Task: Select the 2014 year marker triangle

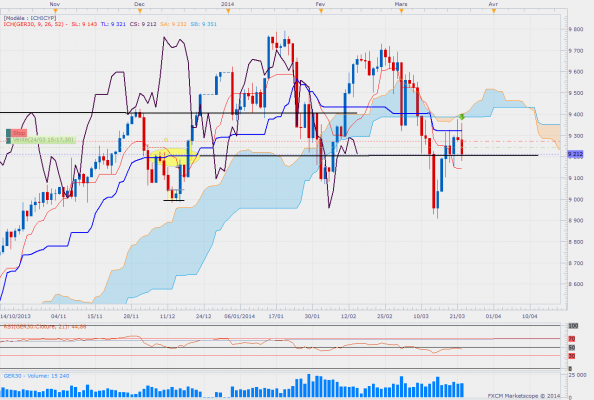Action: point(228,11)
